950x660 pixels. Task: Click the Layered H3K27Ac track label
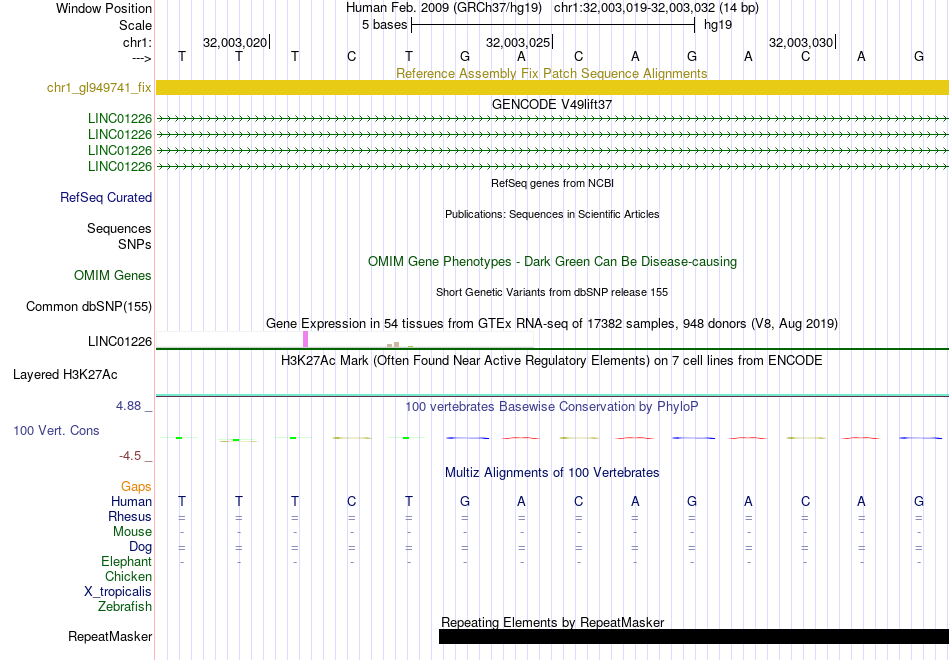(x=65, y=375)
